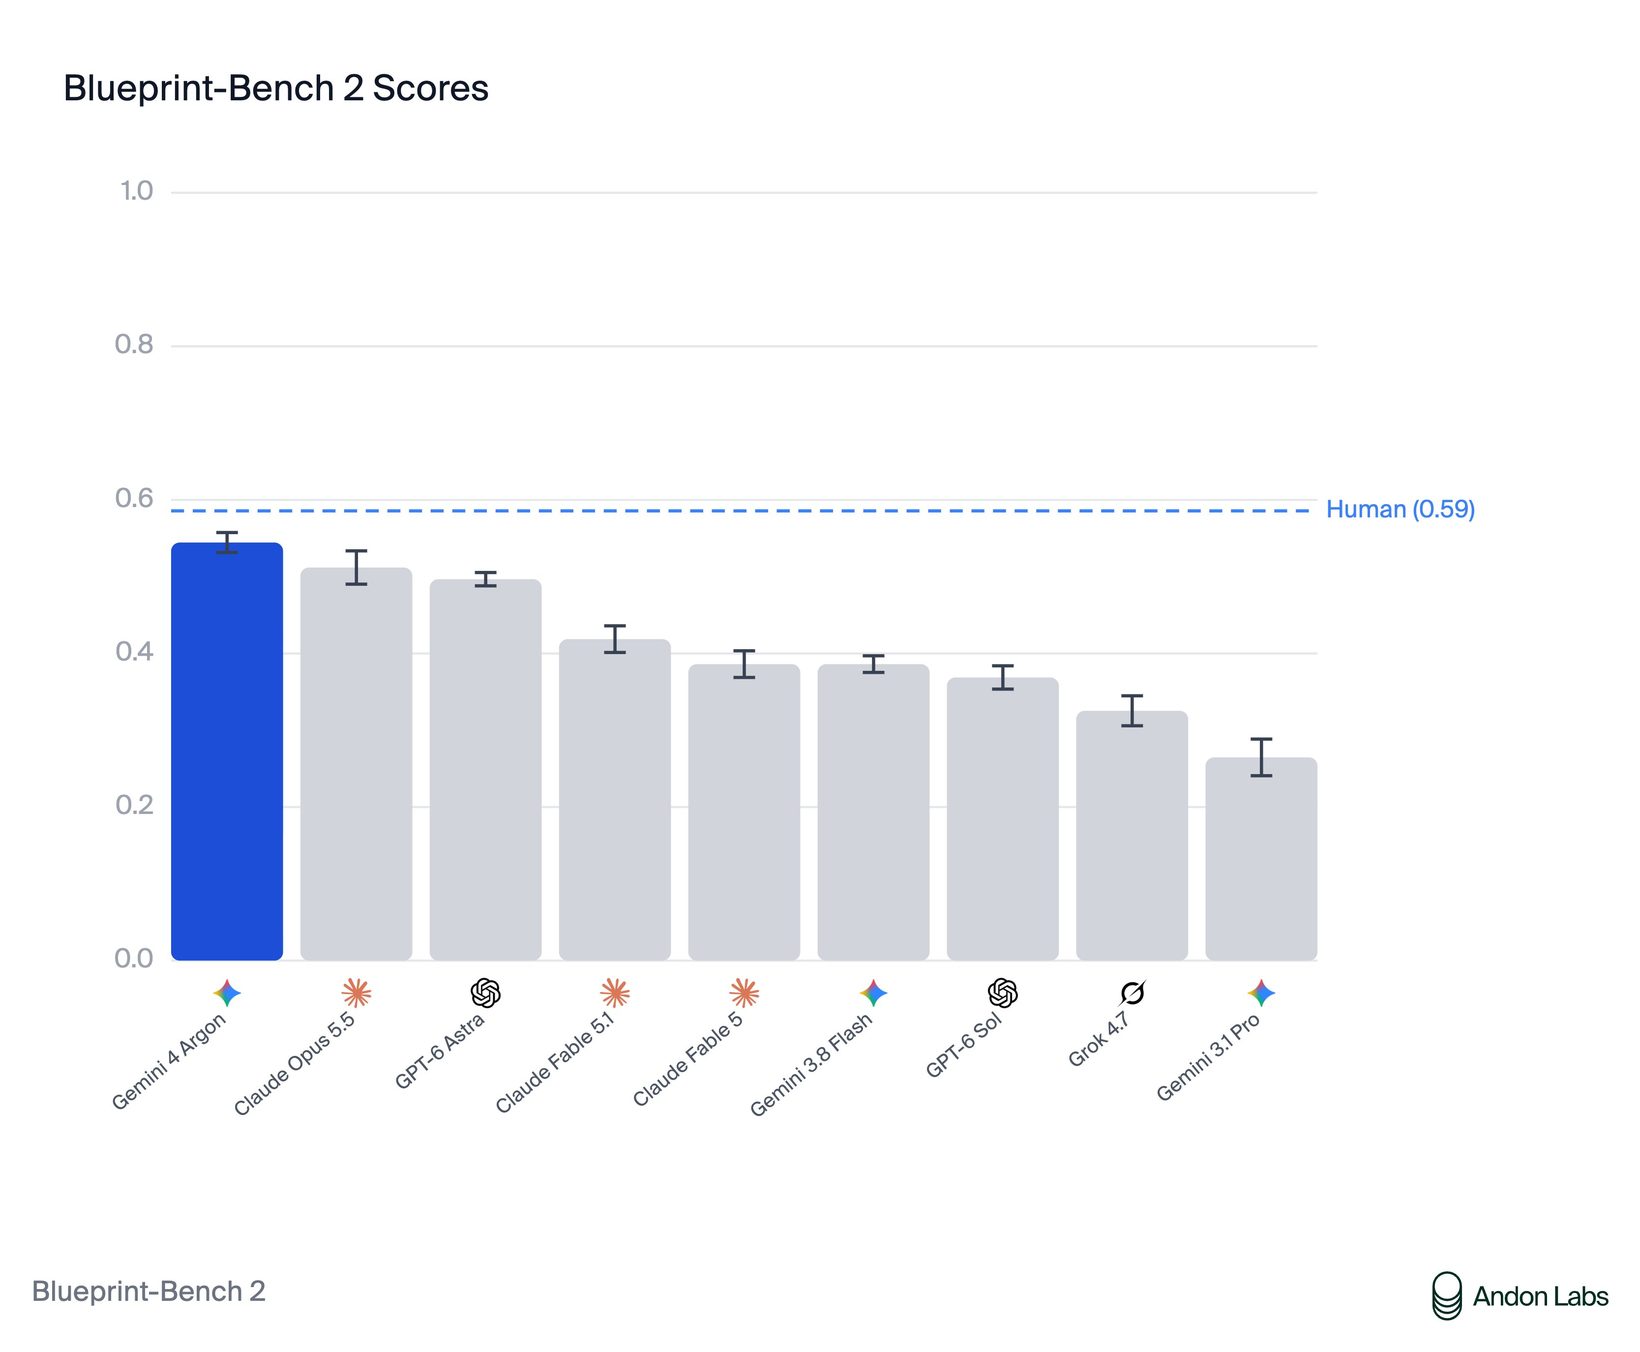This screenshot has height=1352, width=1640.
Task: Click the Claude Fable 5.1 starburst icon
Action: 615,993
